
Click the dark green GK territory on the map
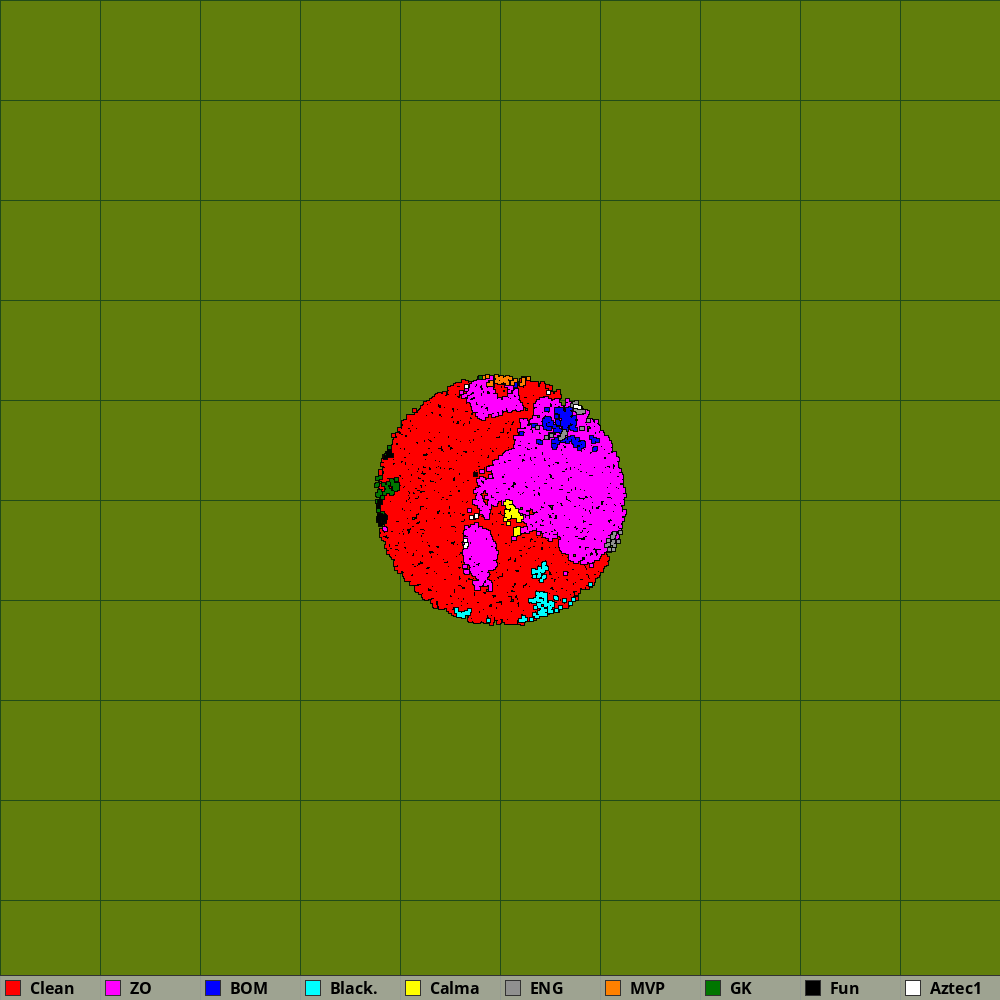(388, 487)
